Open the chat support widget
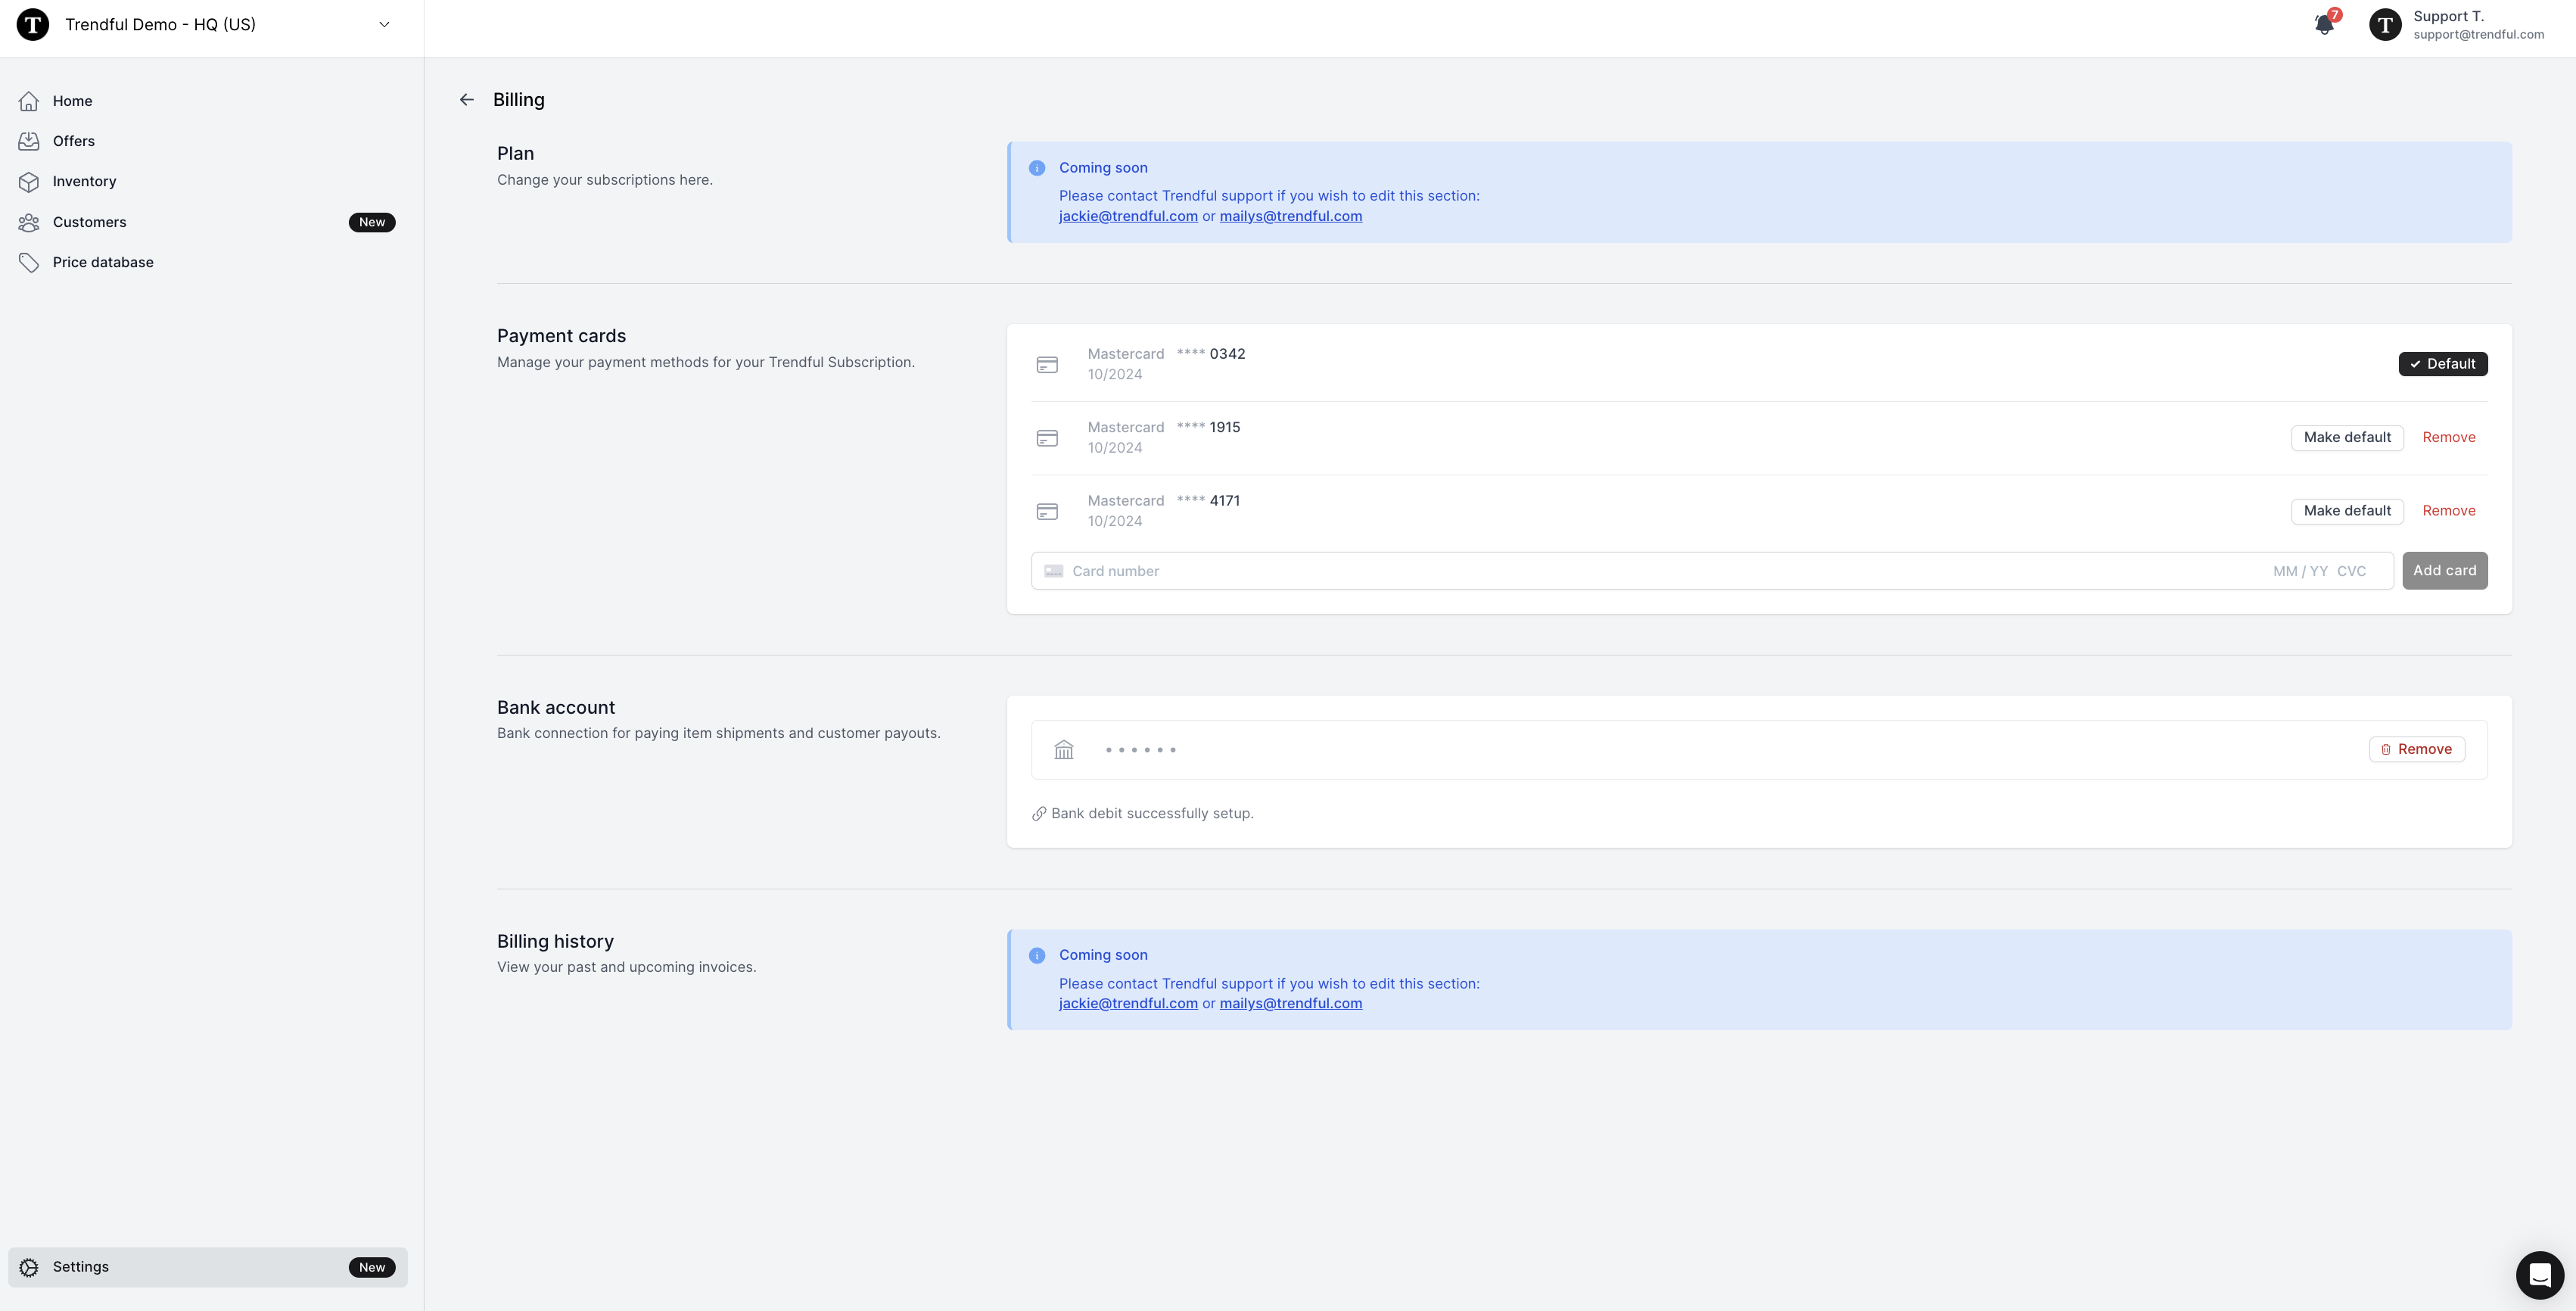2576x1311 pixels. coord(2539,1274)
